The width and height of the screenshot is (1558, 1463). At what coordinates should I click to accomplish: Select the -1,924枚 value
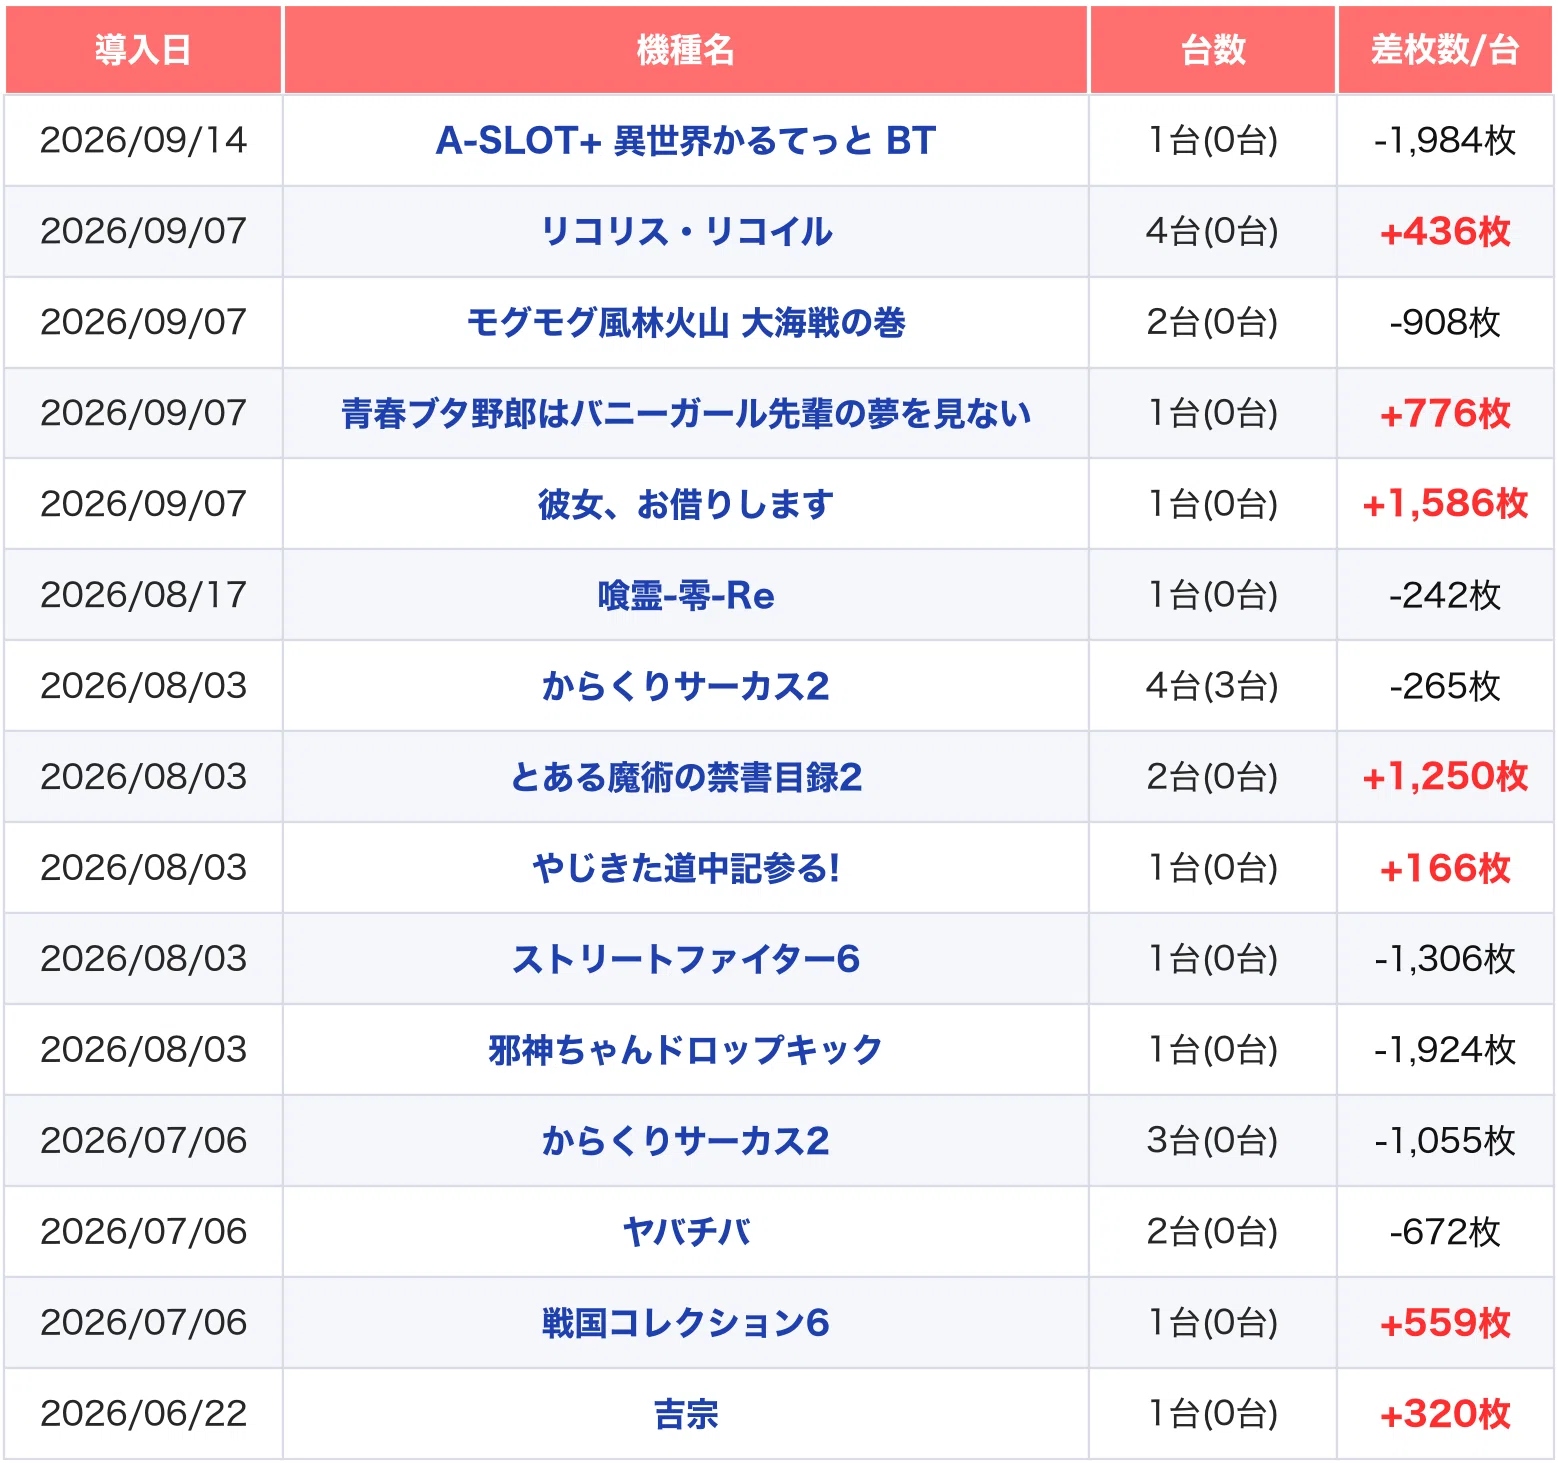click(x=1445, y=1051)
